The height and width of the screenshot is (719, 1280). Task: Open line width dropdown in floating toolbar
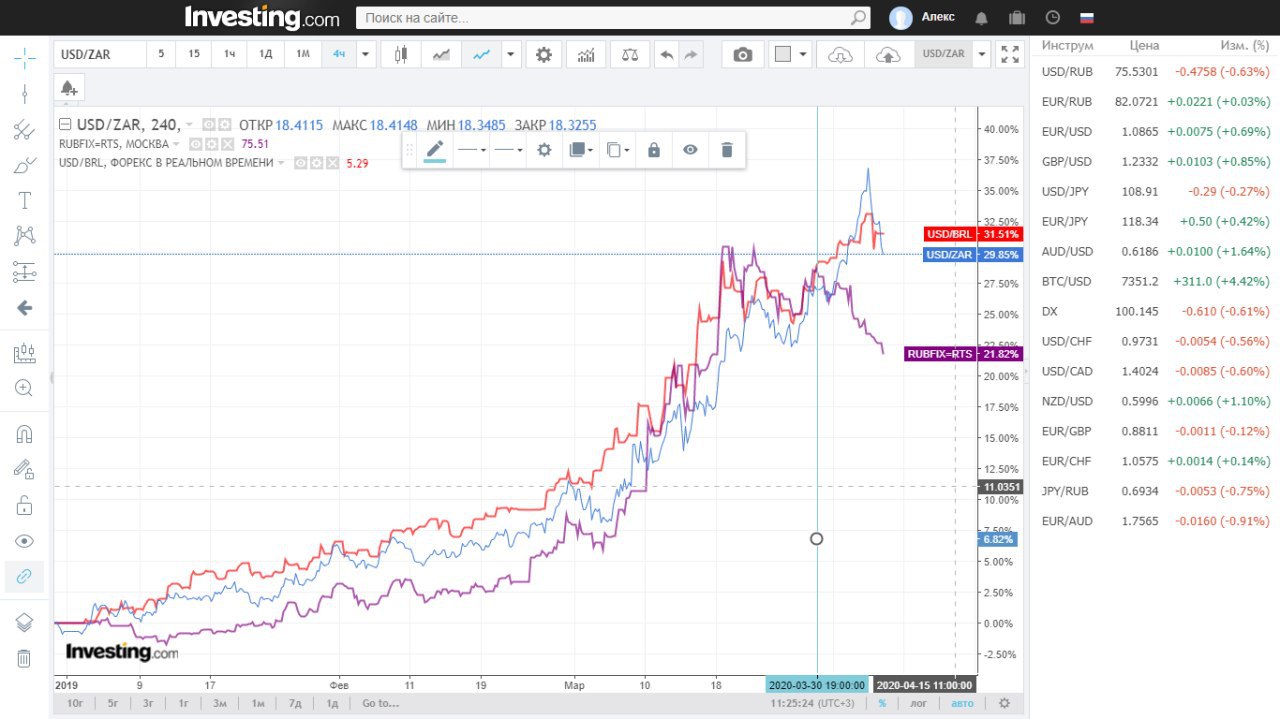(x=509, y=150)
